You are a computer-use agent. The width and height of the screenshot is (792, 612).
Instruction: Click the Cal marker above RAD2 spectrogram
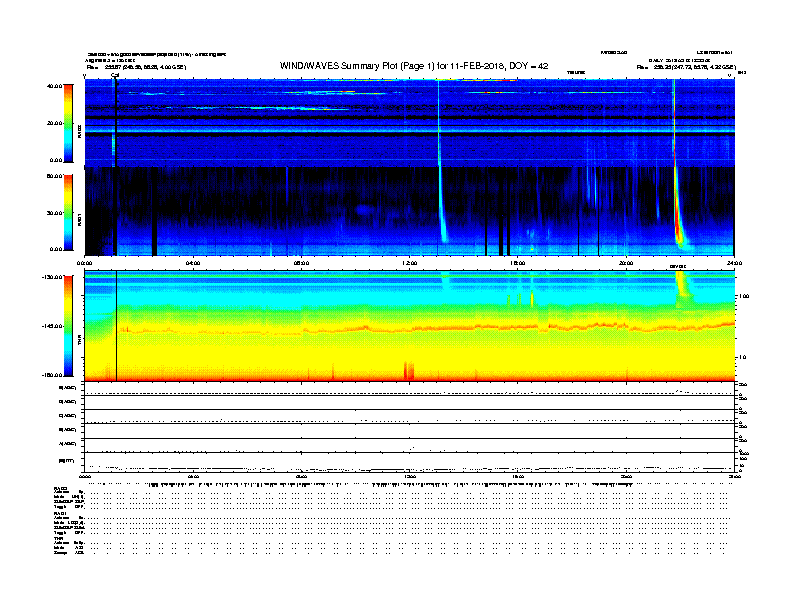[115, 76]
